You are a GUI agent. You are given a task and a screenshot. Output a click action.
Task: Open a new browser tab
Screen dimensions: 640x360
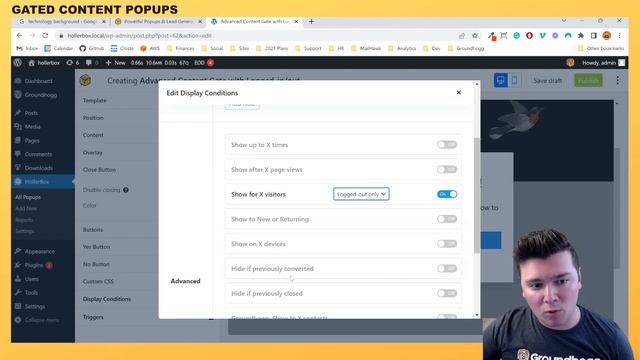coord(311,21)
